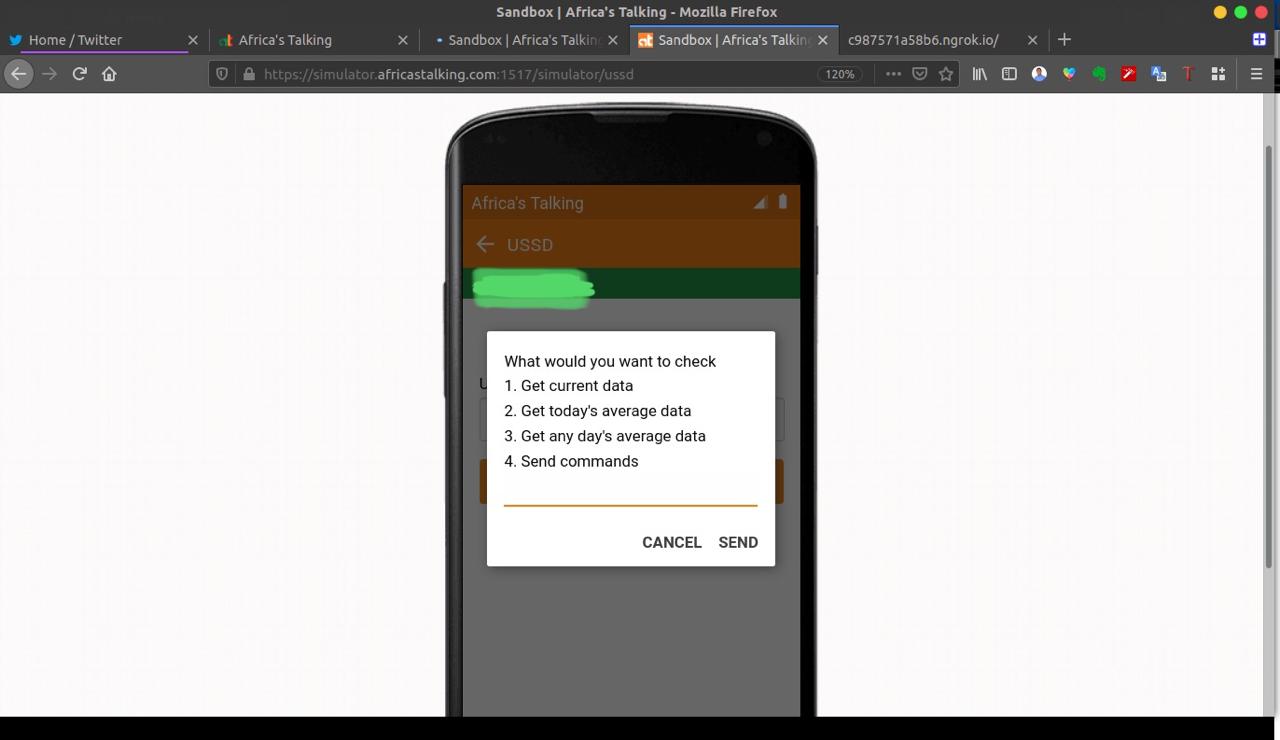Image resolution: width=1280 pixels, height=740 pixels.
Task: Open the Firefox hamburger menu
Action: tap(1256, 74)
